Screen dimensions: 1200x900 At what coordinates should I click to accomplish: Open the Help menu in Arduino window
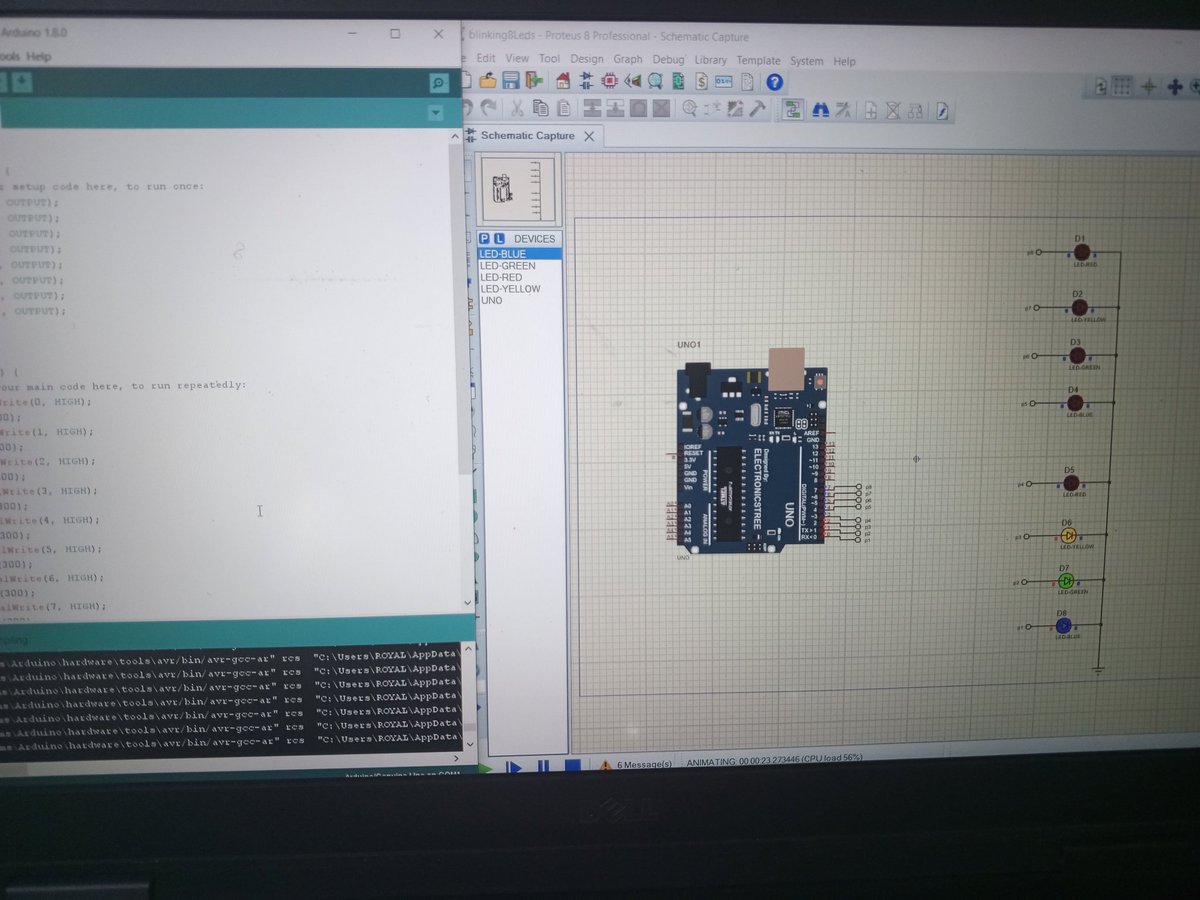tap(39, 57)
